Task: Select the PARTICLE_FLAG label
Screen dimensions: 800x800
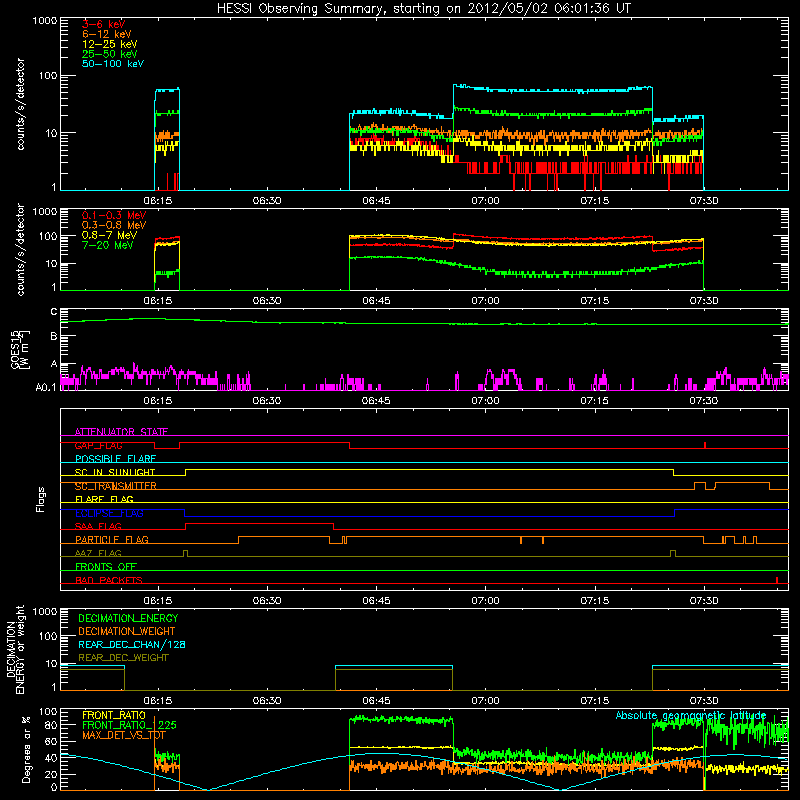Action: pos(112,540)
